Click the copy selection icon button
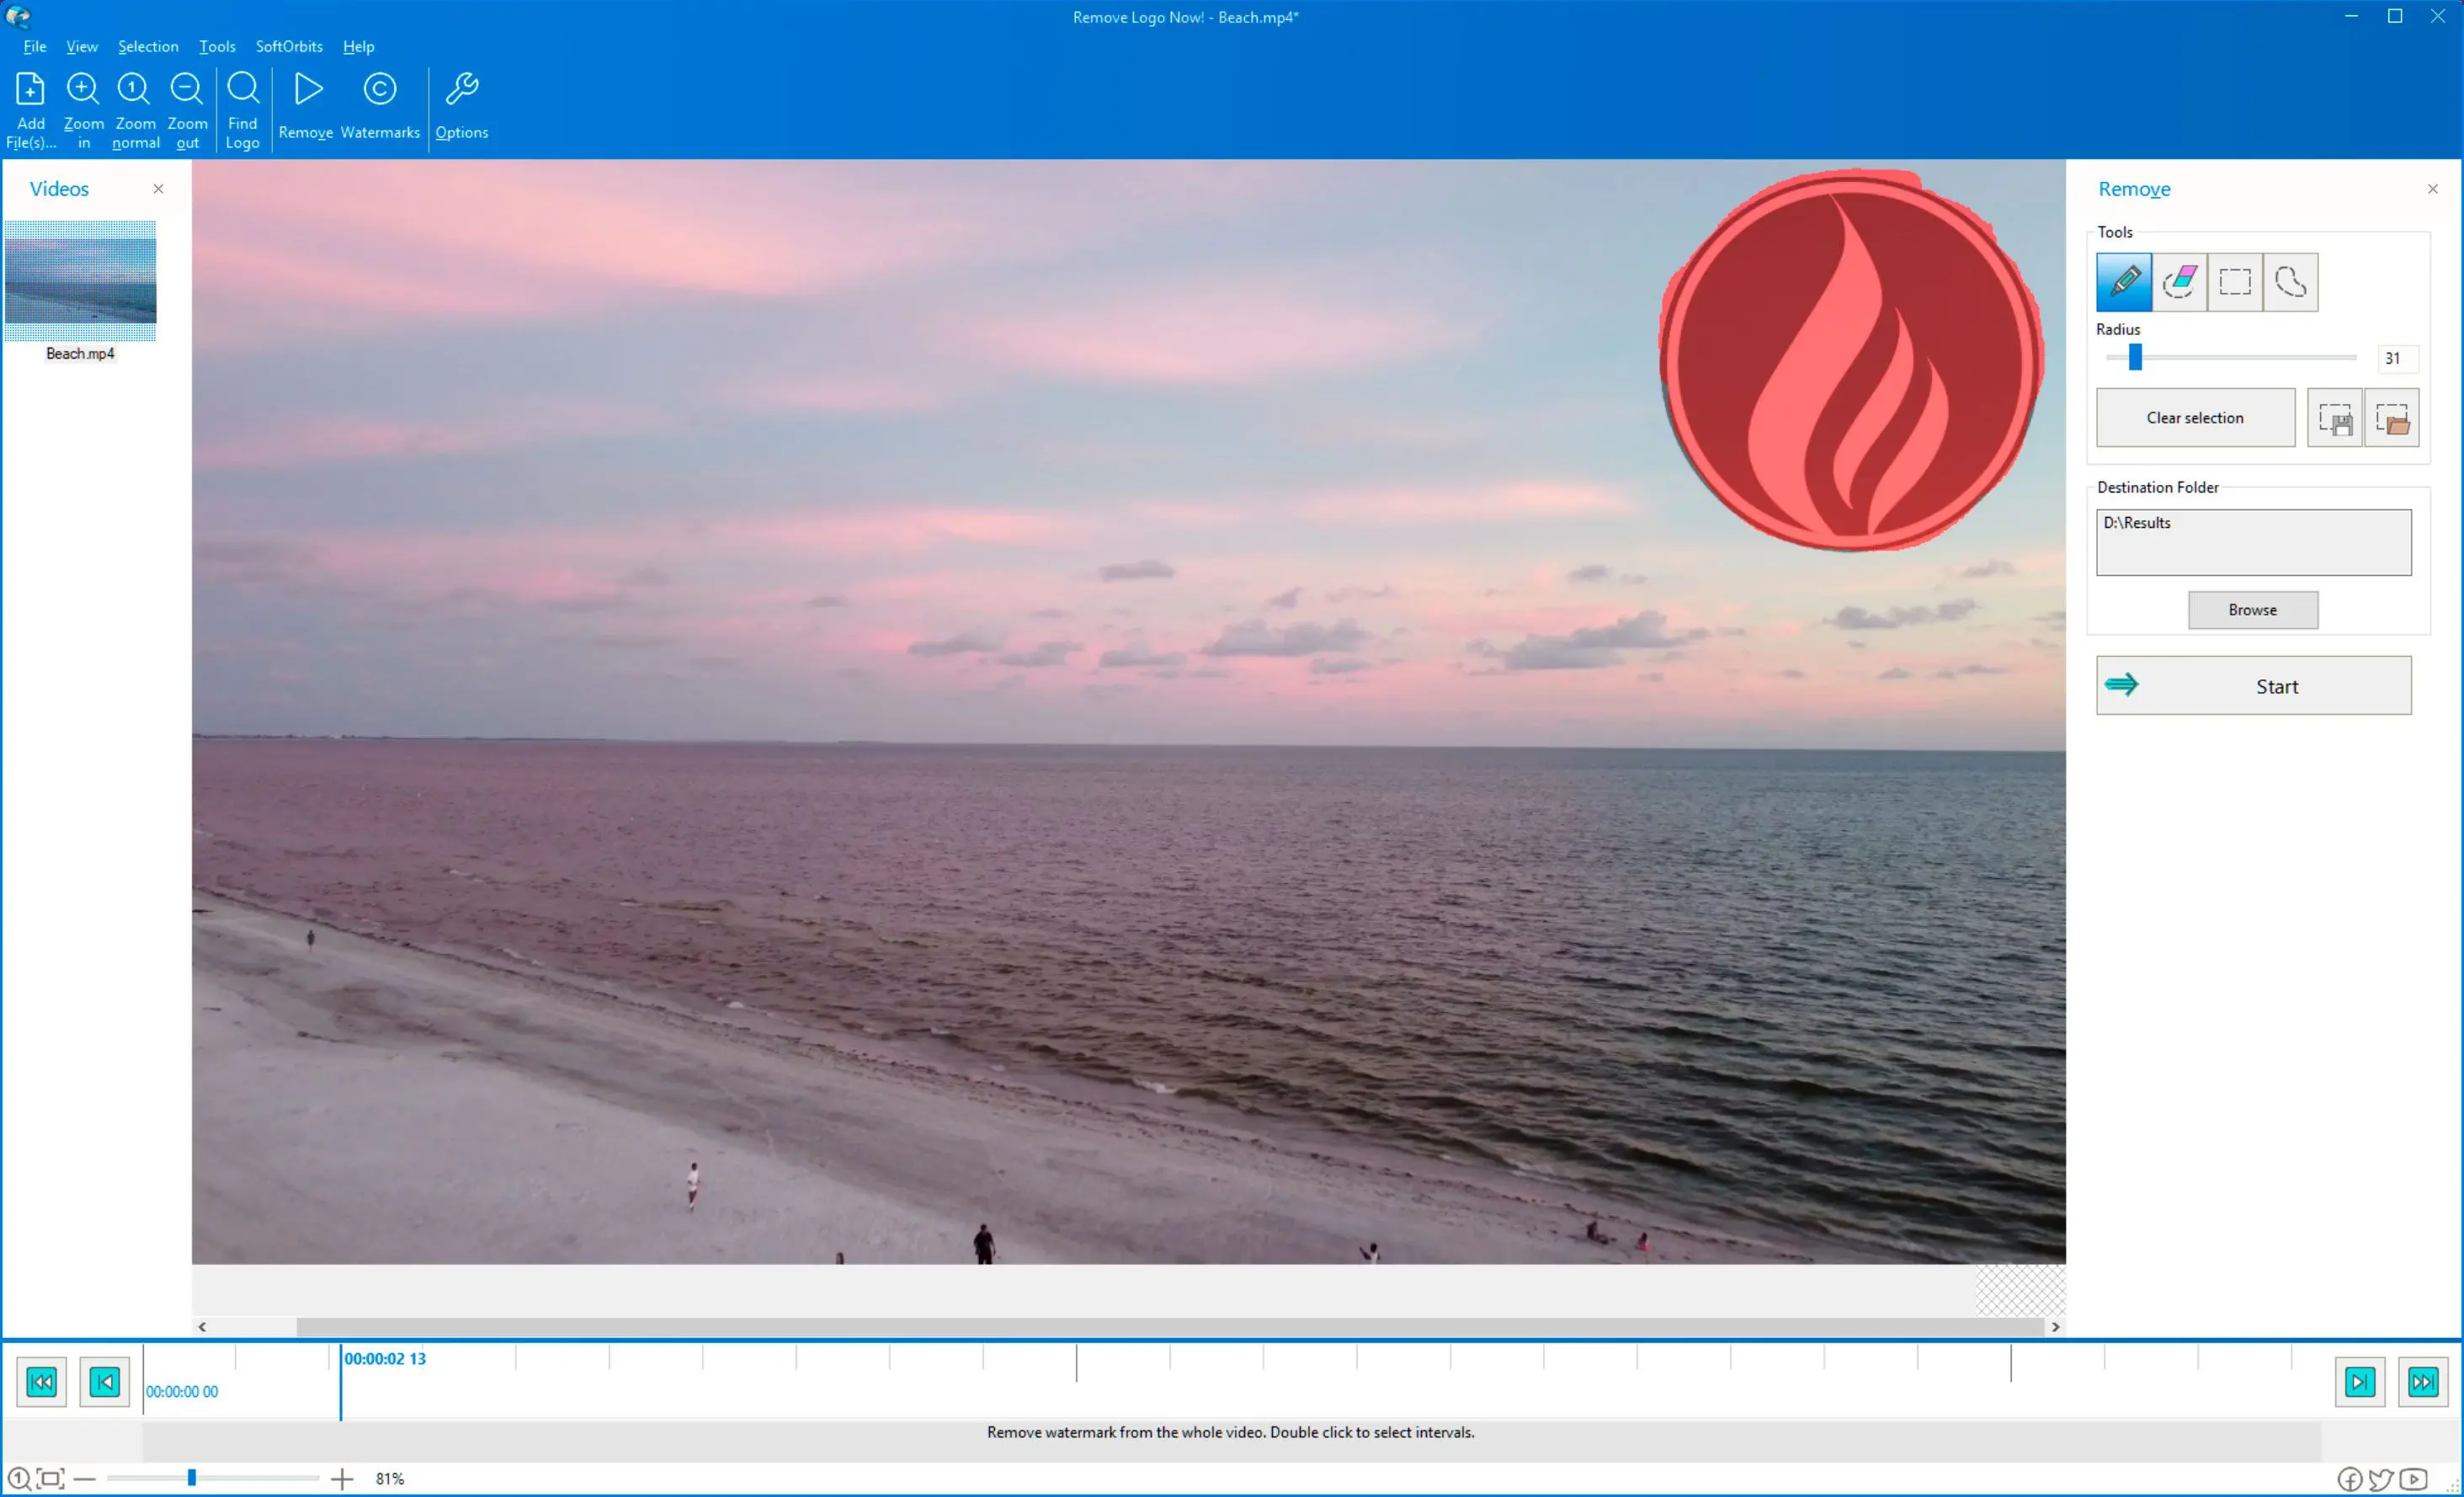The width and height of the screenshot is (2464, 1497). [2335, 418]
